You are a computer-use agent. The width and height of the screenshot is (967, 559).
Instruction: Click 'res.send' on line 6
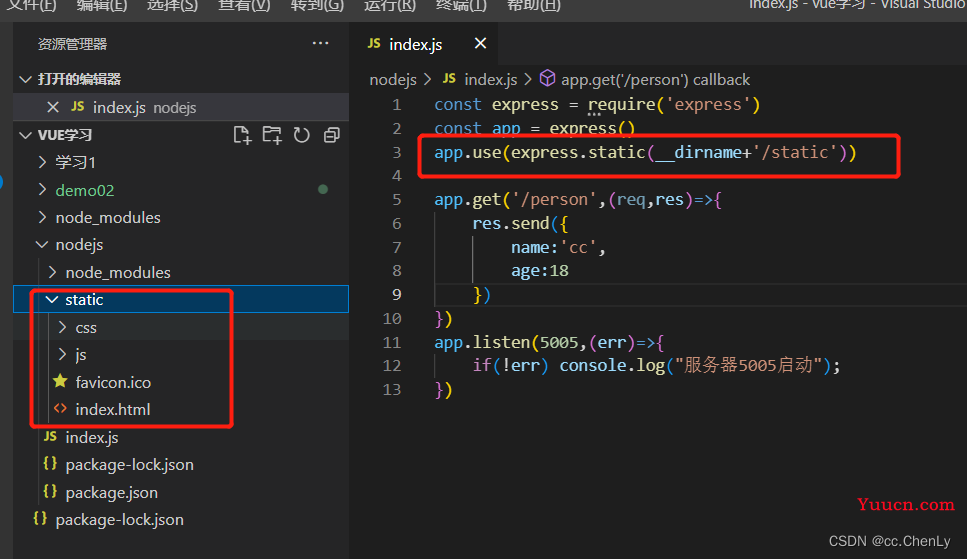511,223
